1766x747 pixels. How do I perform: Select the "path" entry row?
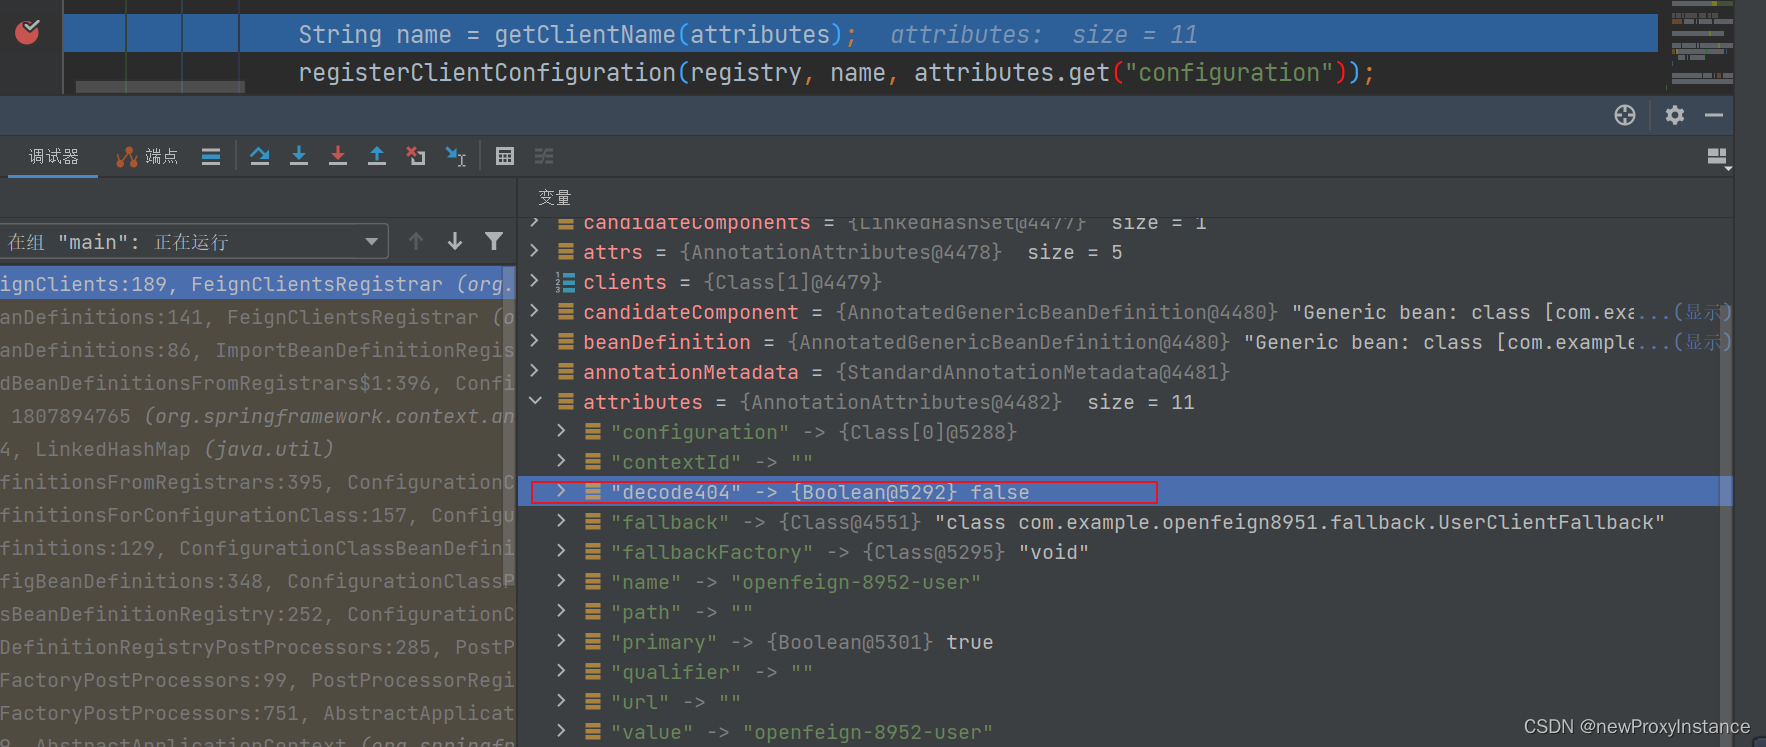1125,612
